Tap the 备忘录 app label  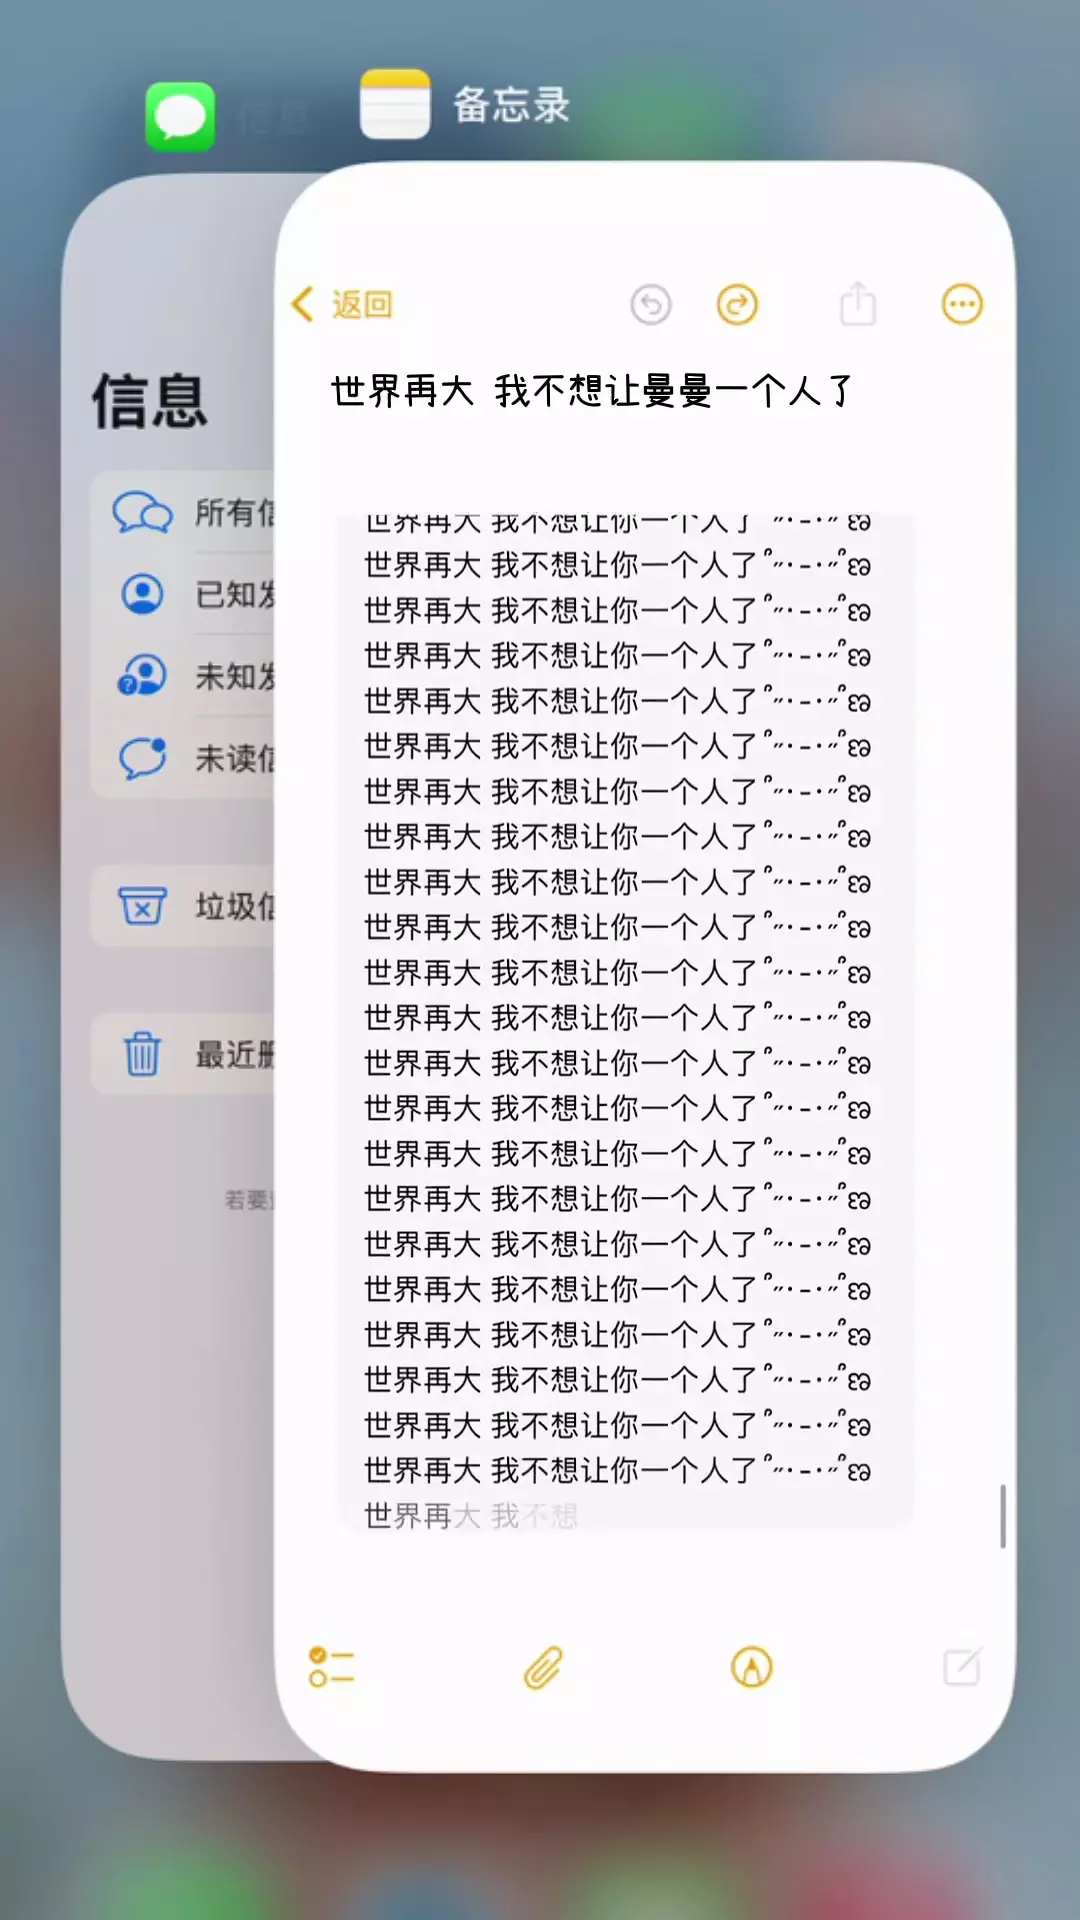pos(511,105)
